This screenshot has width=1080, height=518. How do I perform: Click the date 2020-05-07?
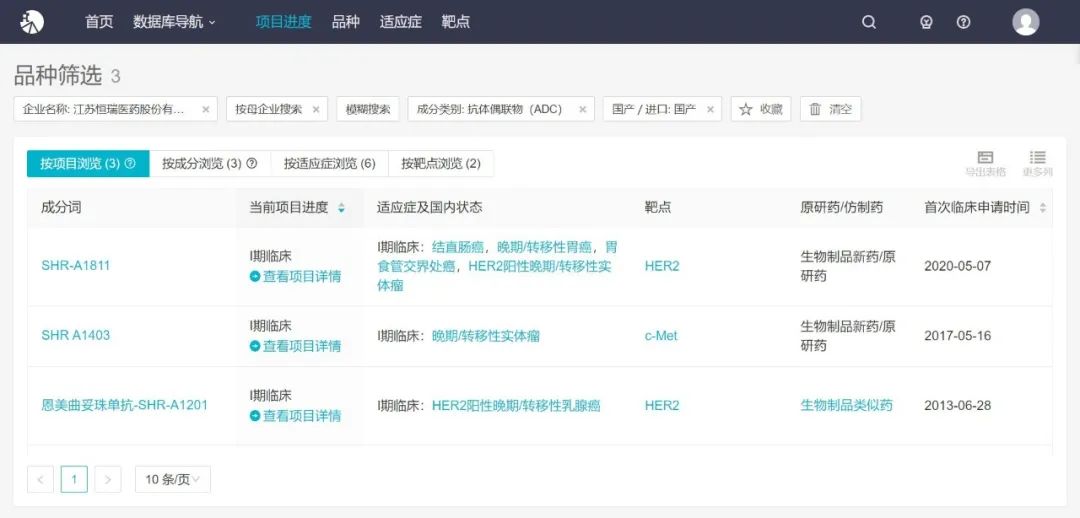pyautogui.click(x=957, y=266)
